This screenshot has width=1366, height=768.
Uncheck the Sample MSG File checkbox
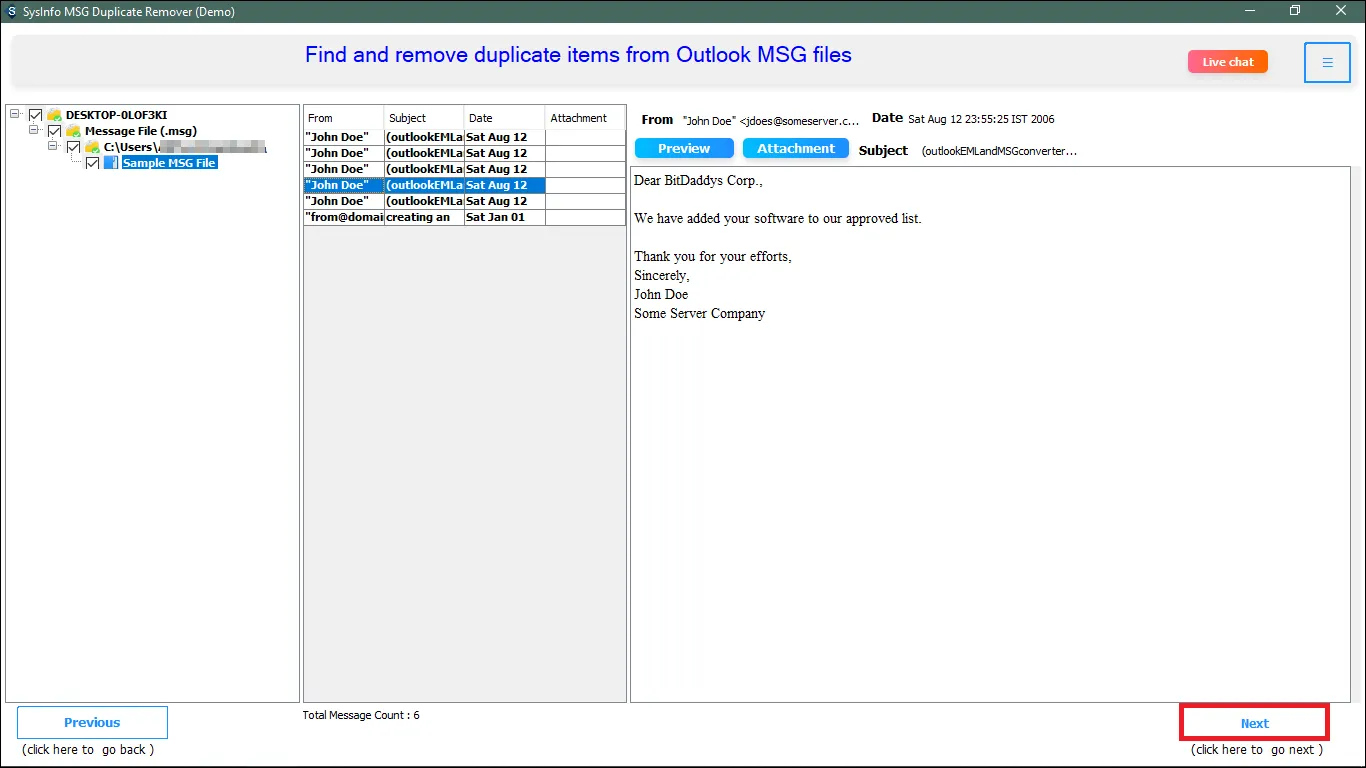point(93,163)
